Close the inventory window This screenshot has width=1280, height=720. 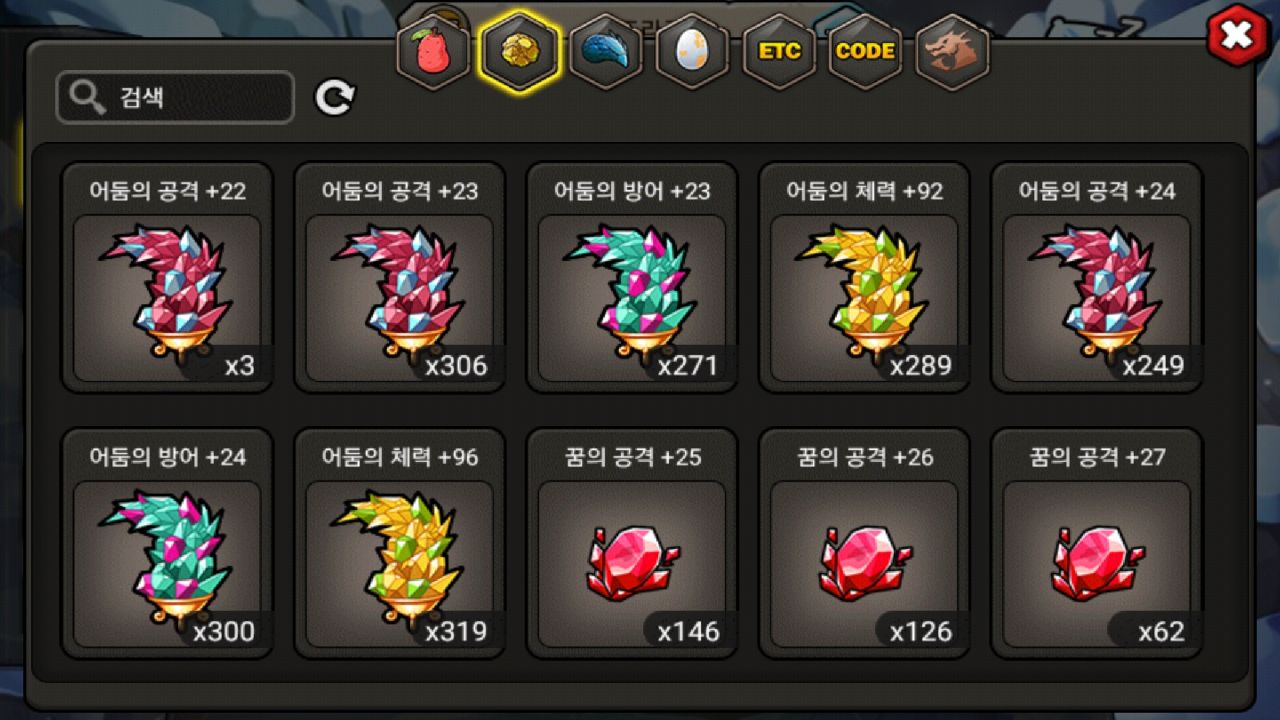pyautogui.click(x=1237, y=36)
